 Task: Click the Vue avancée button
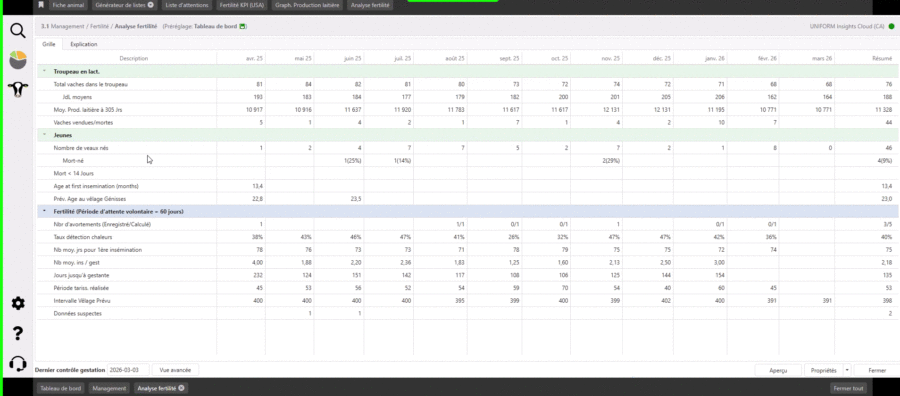[176, 370]
